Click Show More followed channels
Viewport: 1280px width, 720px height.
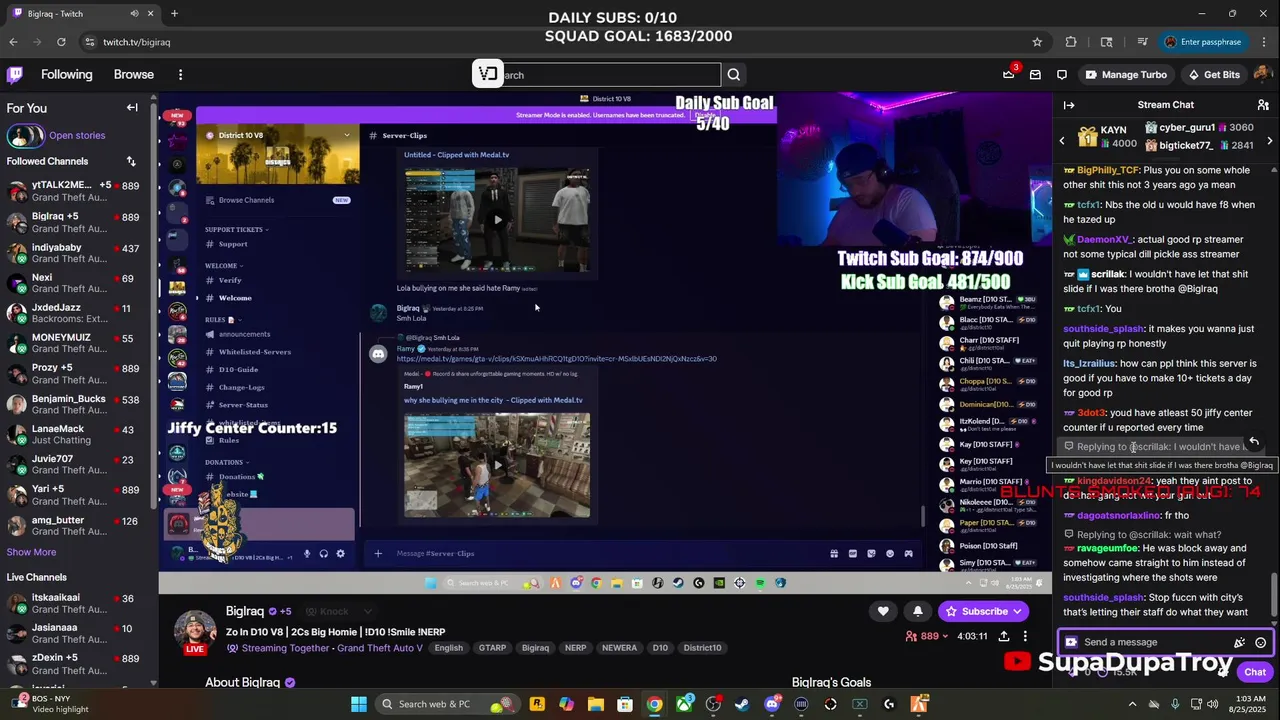[x=31, y=552]
